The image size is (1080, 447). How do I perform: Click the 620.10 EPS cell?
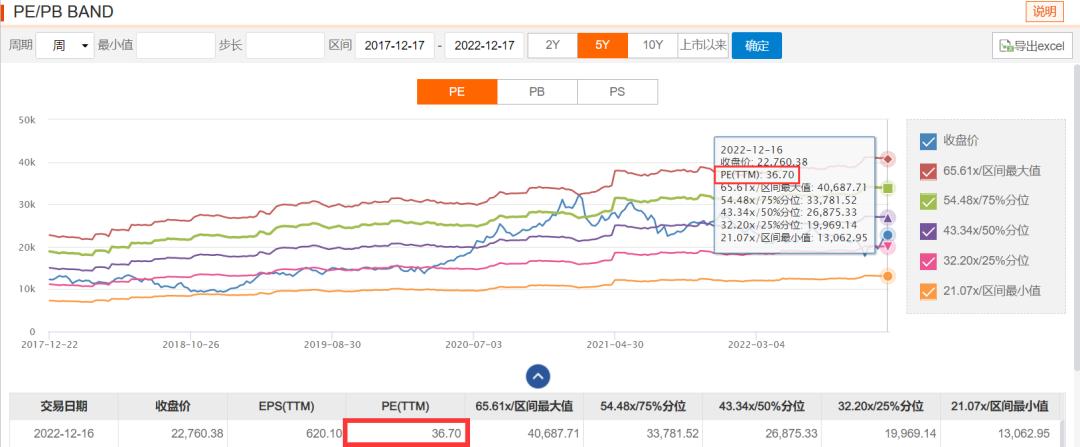[x=287, y=434]
